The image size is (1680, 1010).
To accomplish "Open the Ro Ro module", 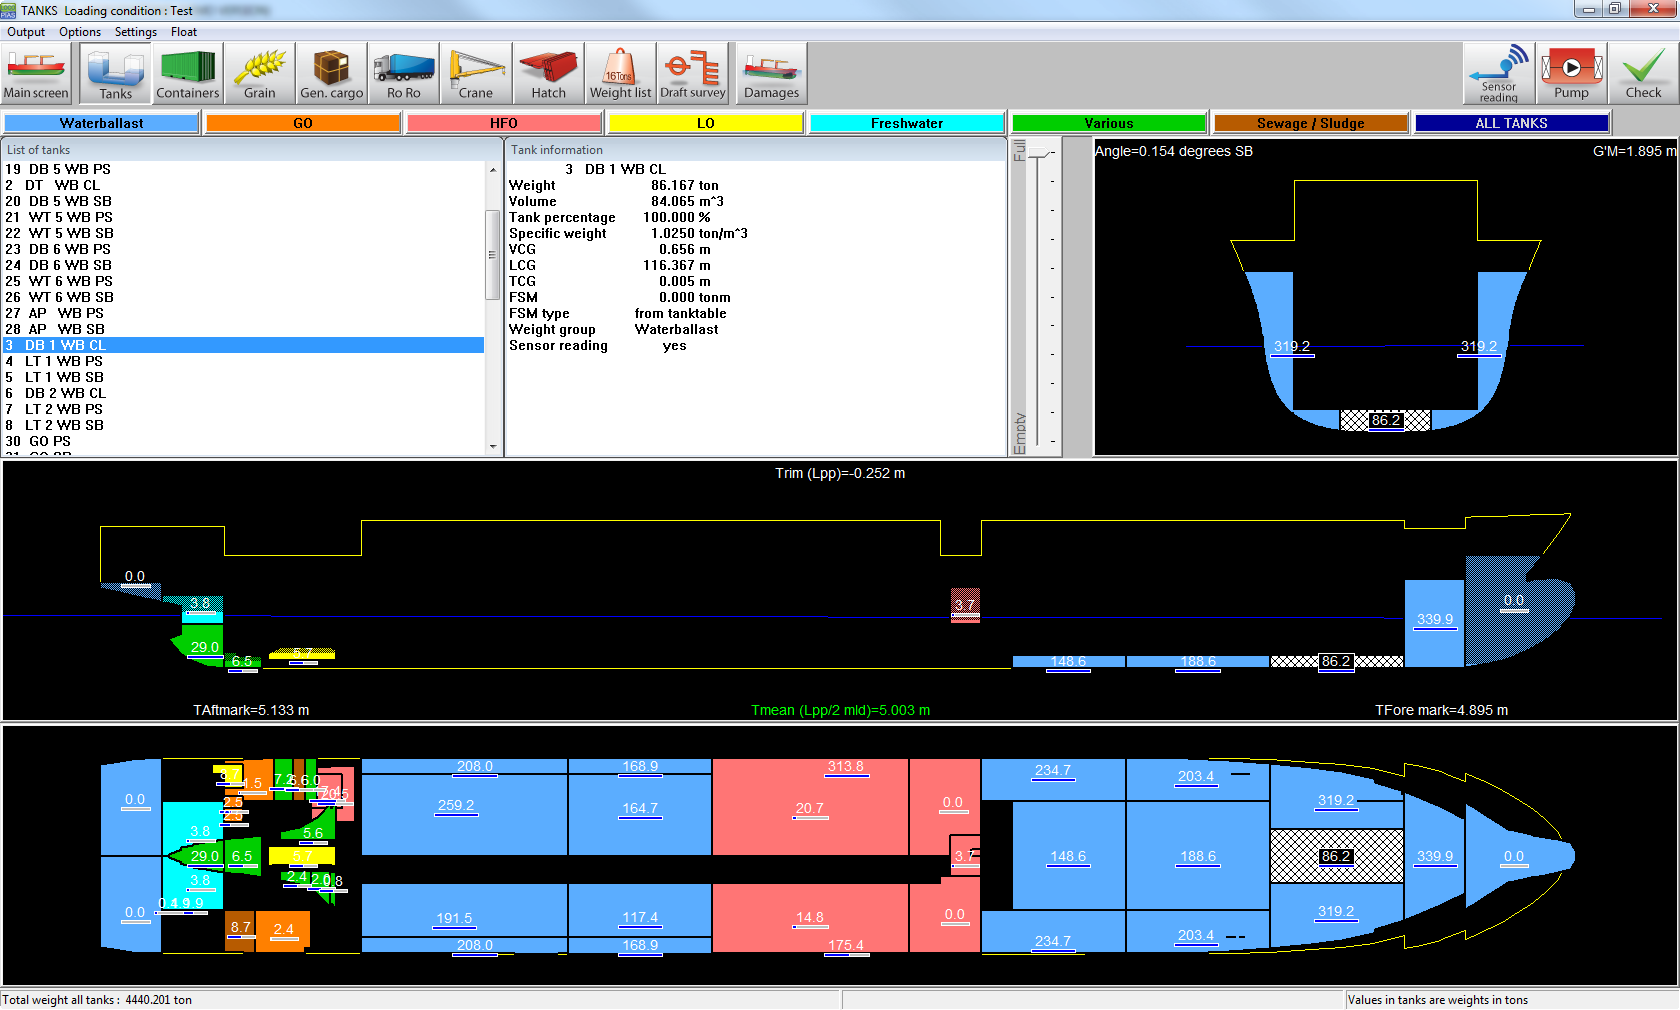I will (x=404, y=73).
